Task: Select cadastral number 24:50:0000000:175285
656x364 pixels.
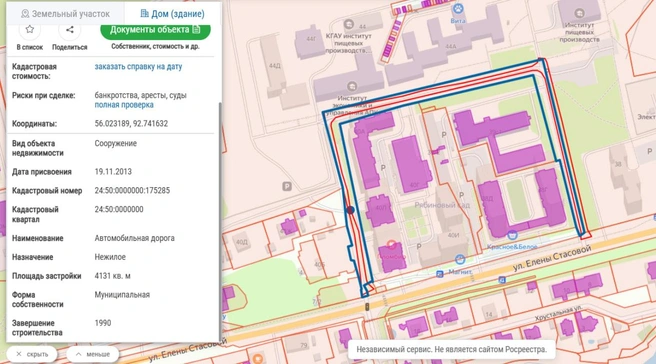Action: [x=132, y=190]
